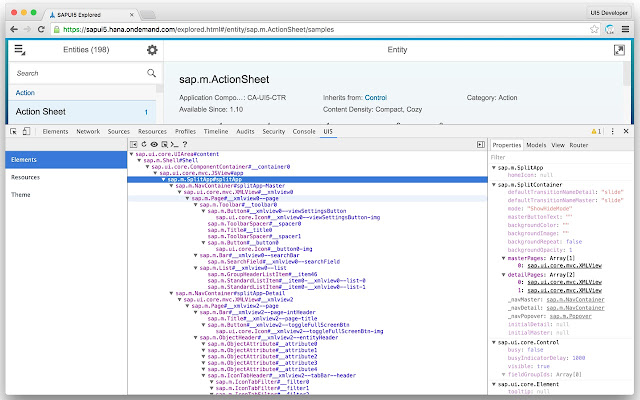Select Resources in the UI5 left sidebar
640x400 pixels.
click(x=66, y=177)
